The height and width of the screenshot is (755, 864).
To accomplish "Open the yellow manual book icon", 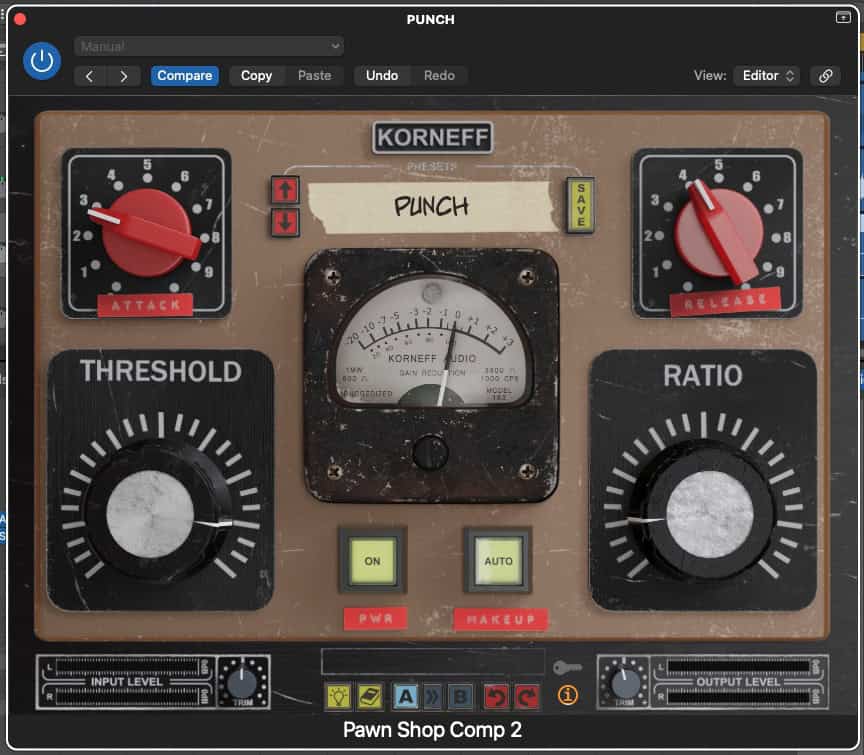I will 370,697.
